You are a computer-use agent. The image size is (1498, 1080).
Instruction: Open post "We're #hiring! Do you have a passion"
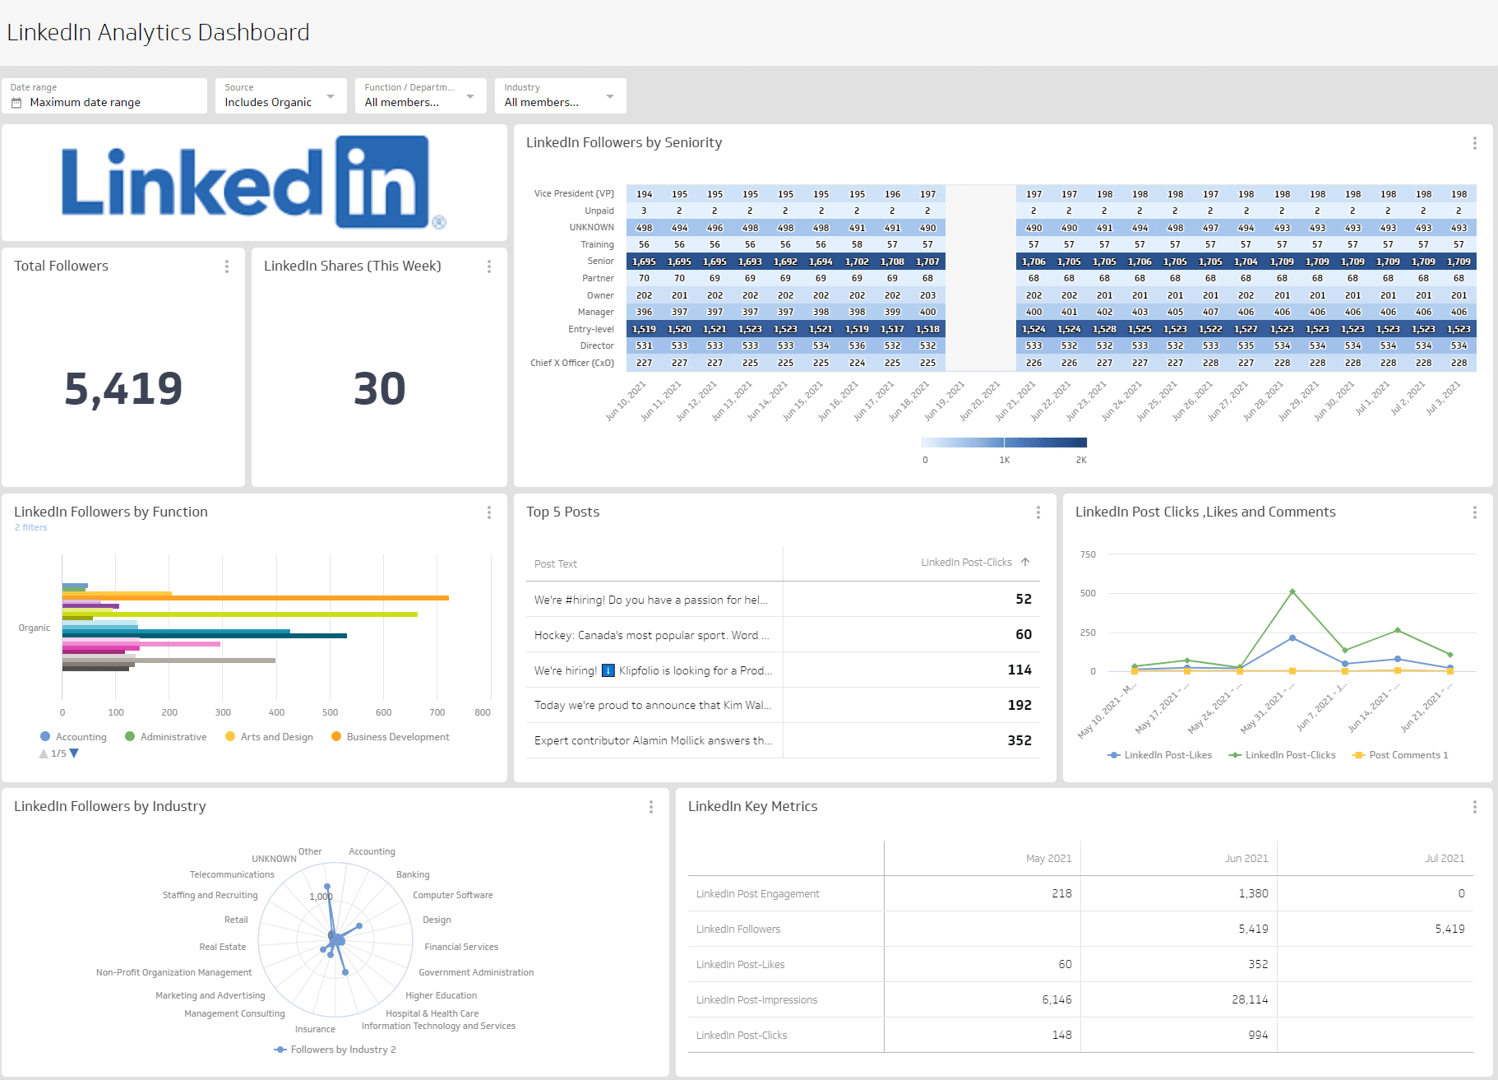point(651,600)
